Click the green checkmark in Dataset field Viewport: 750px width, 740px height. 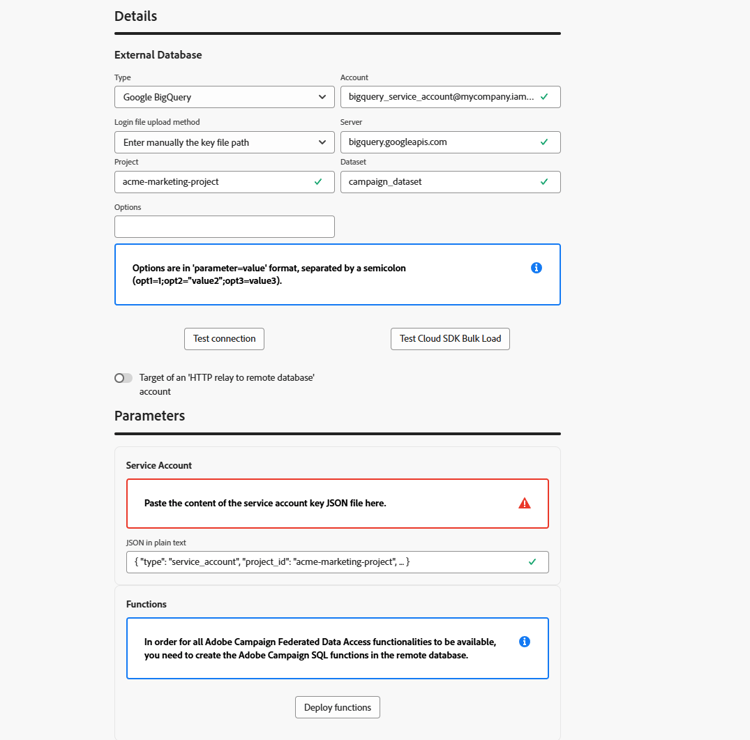(x=544, y=182)
